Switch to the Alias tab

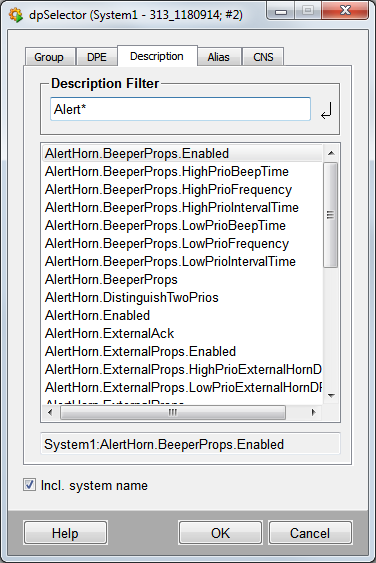point(218,57)
